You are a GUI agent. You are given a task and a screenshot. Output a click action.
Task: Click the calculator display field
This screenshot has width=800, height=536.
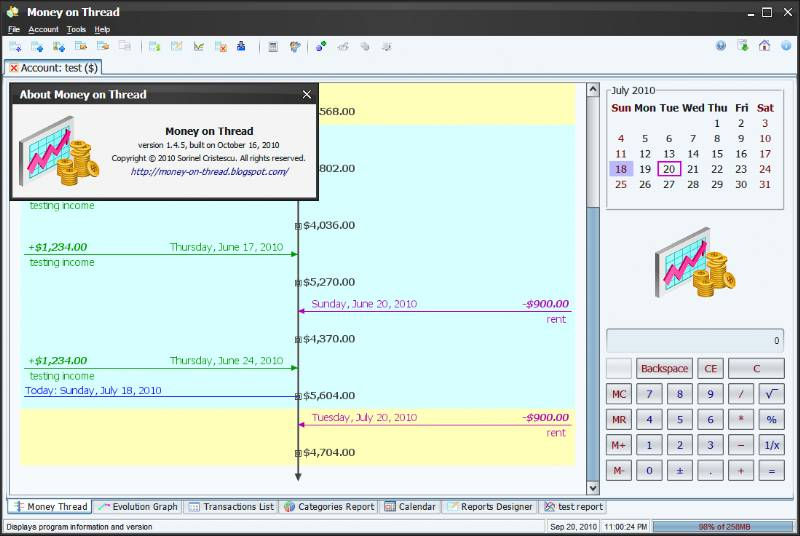(695, 340)
